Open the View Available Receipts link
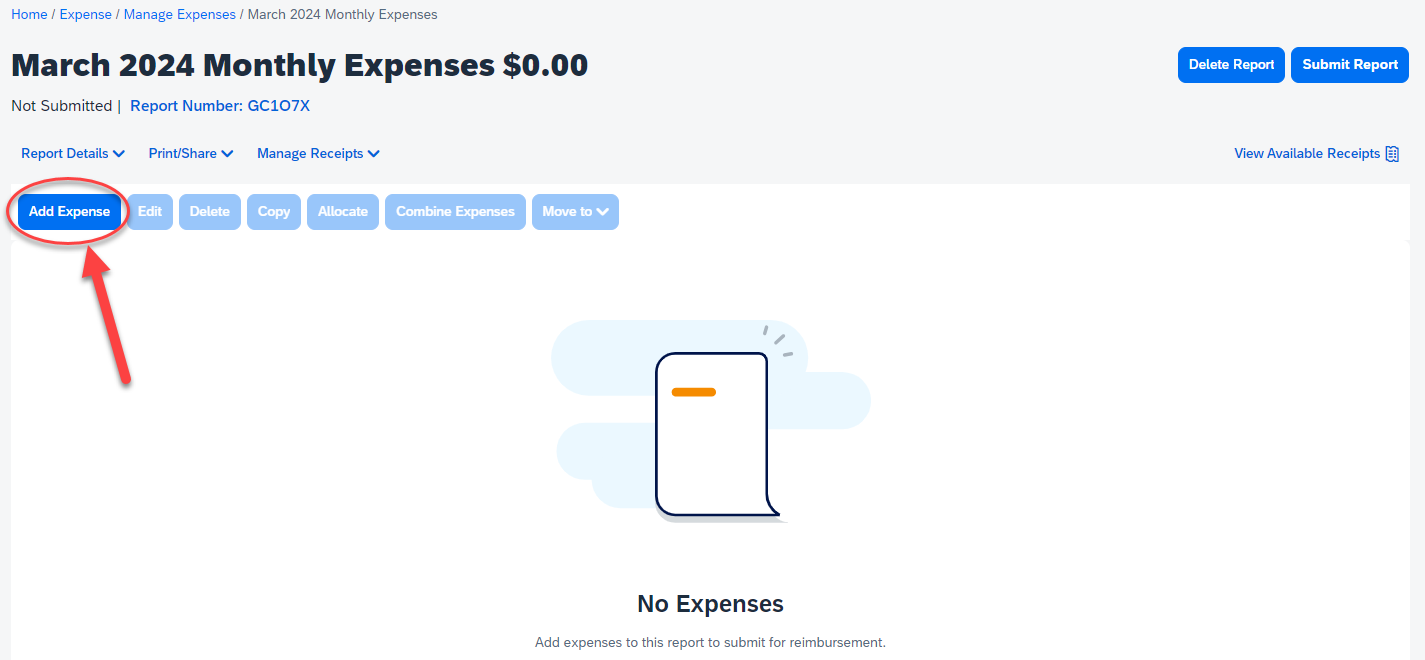The image size is (1425, 660). [x=1307, y=154]
